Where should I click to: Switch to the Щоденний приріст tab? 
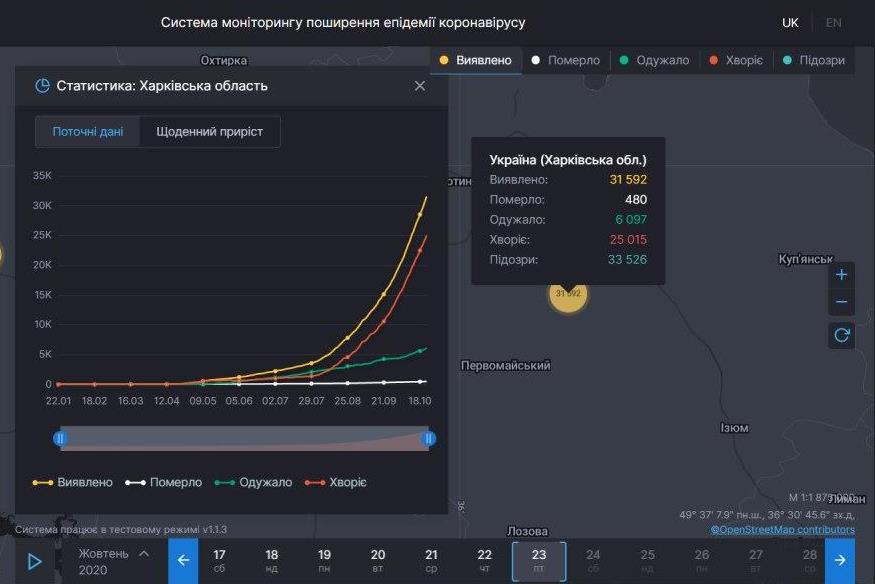click(209, 131)
